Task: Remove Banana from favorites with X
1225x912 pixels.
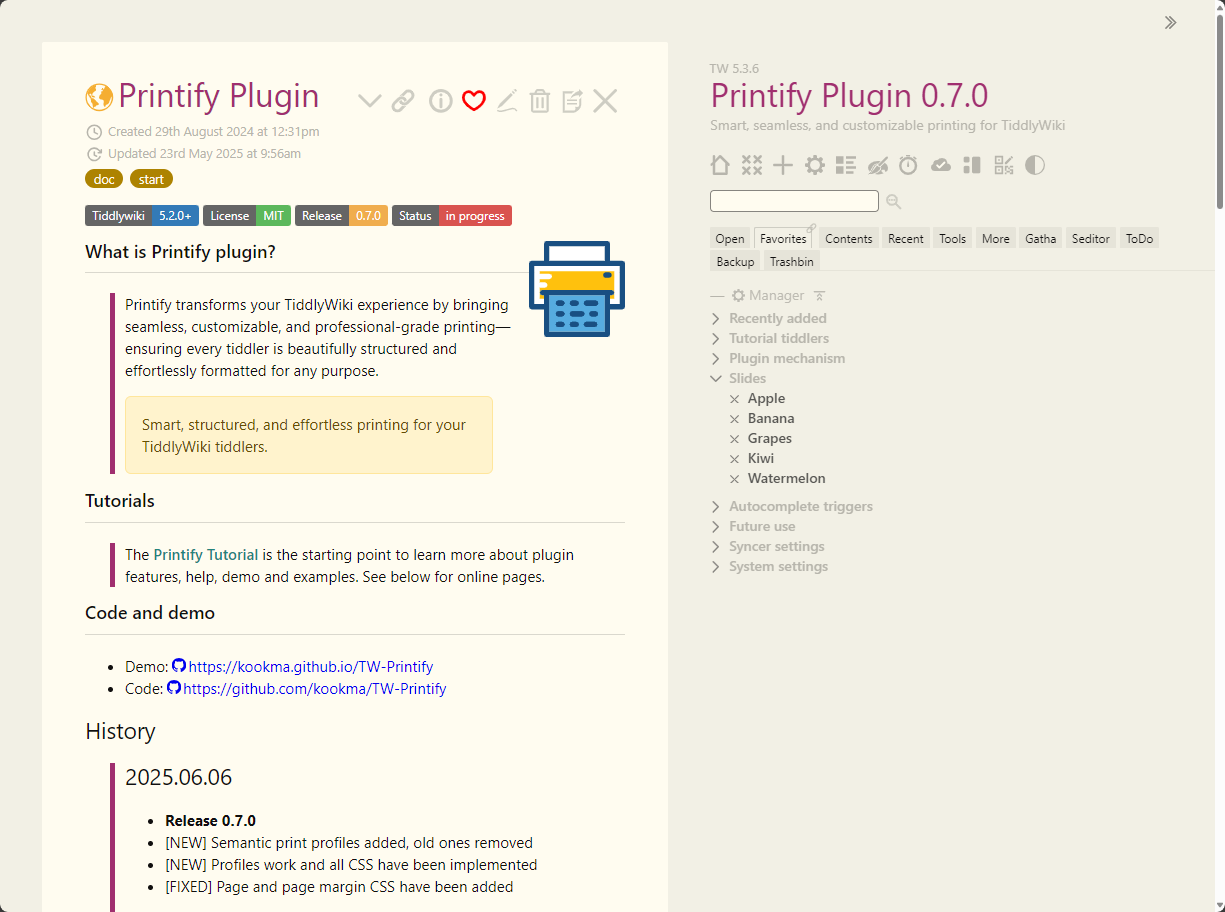Action: tap(734, 419)
